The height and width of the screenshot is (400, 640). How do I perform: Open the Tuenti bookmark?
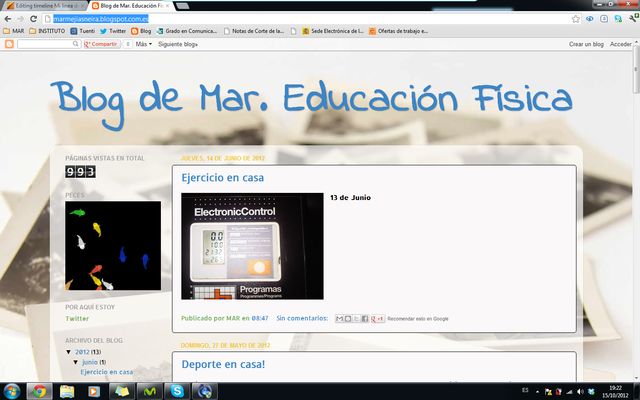pyautogui.click(x=82, y=31)
